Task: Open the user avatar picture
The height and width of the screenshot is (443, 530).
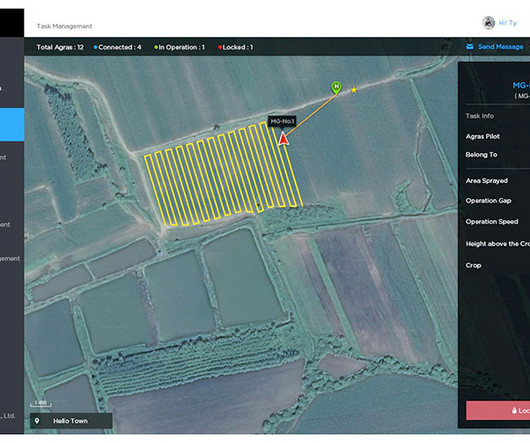Action: [x=488, y=23]
